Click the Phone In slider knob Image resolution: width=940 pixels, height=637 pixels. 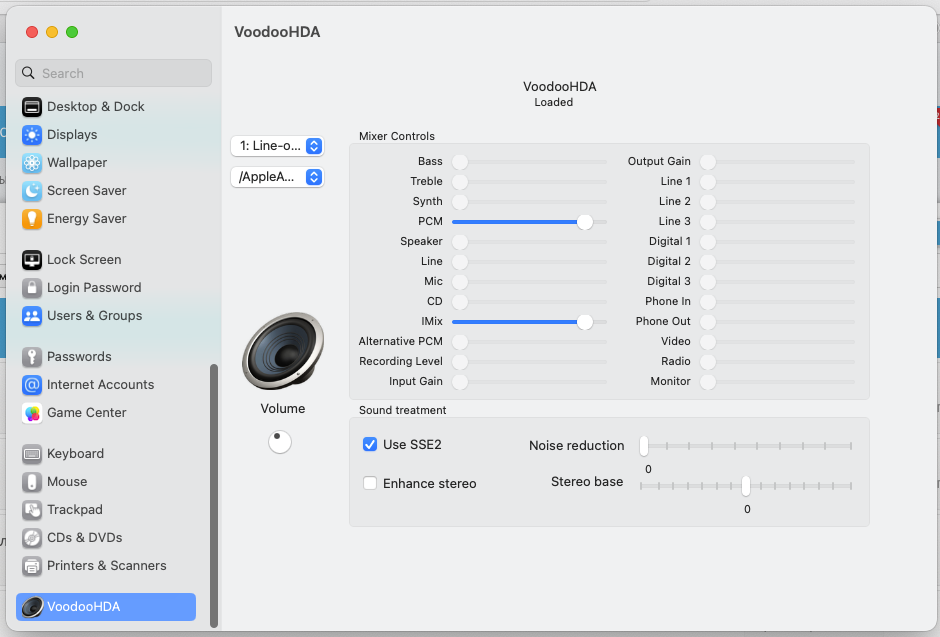(708, 301)
